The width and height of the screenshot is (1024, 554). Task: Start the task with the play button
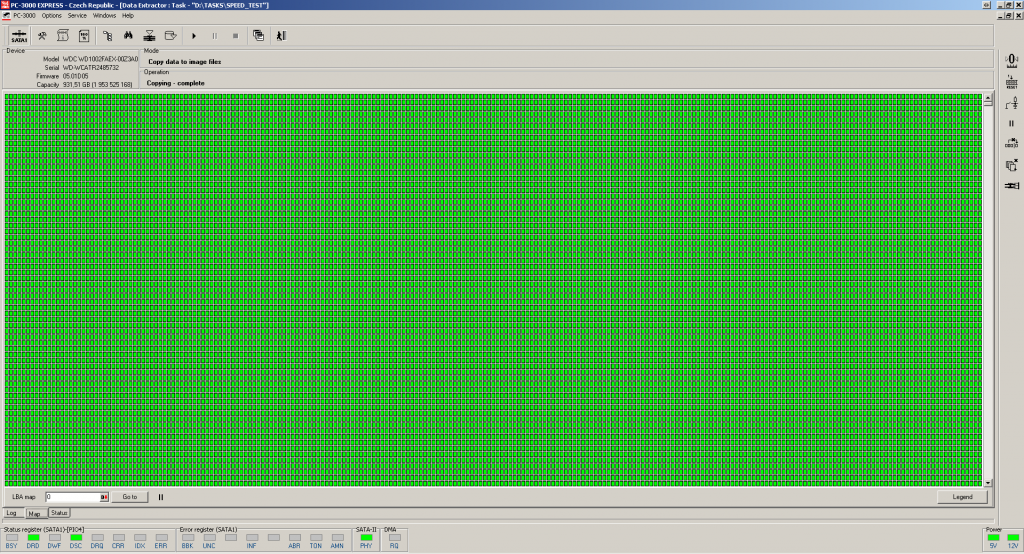[194, 36]
